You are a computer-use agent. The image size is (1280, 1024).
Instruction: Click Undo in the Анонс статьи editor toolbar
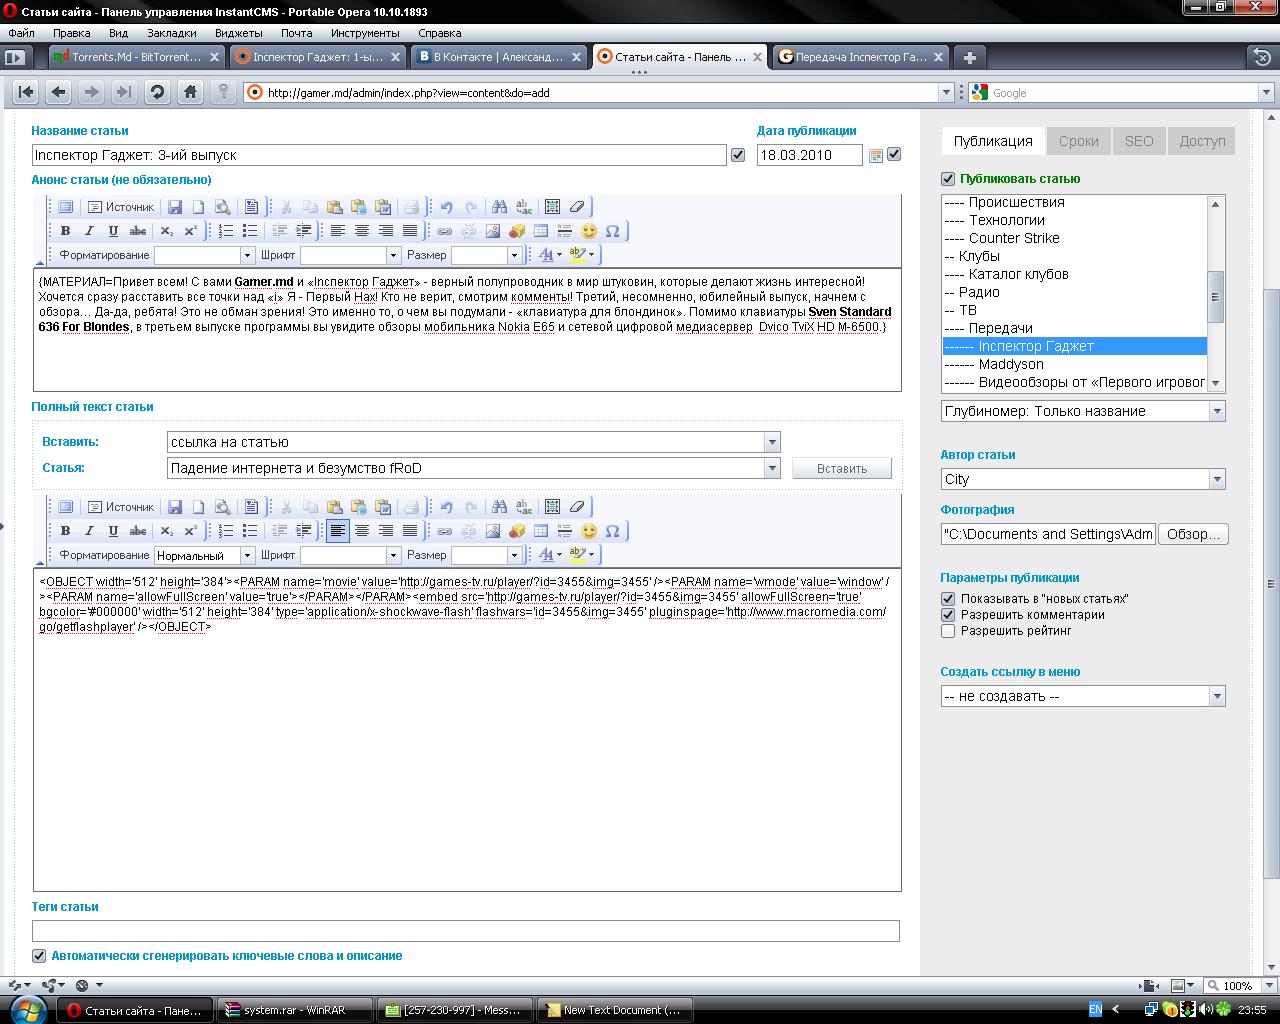click(x=447, y=207)
